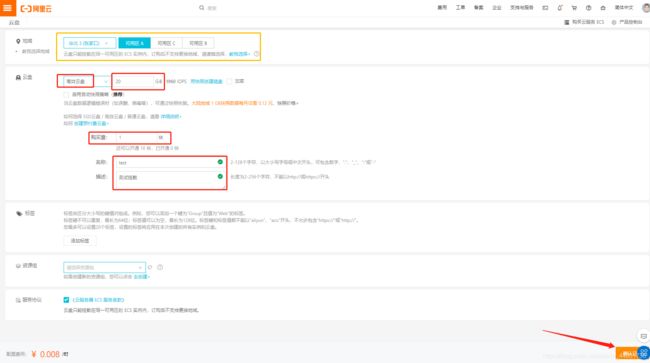
Task: Open the orange hamburger menu
Action: 7,8
